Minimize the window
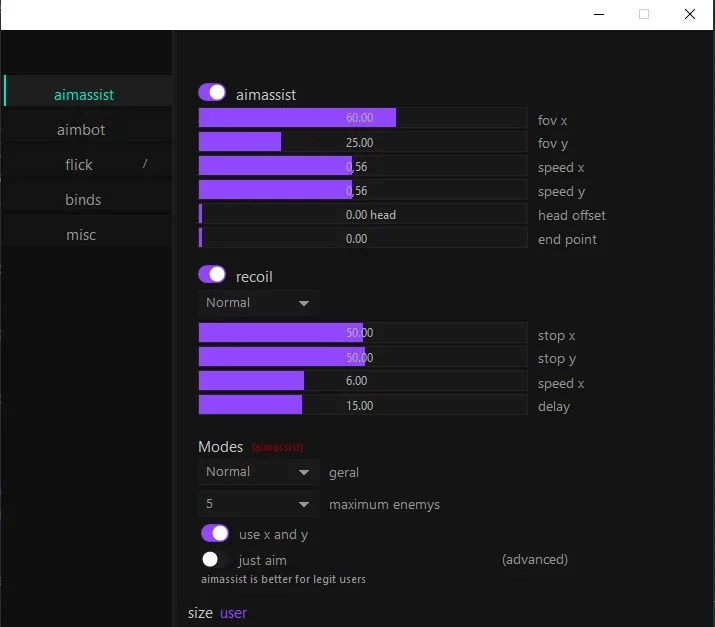This screenshot has width=715, height=627. (x=599, y=14)
